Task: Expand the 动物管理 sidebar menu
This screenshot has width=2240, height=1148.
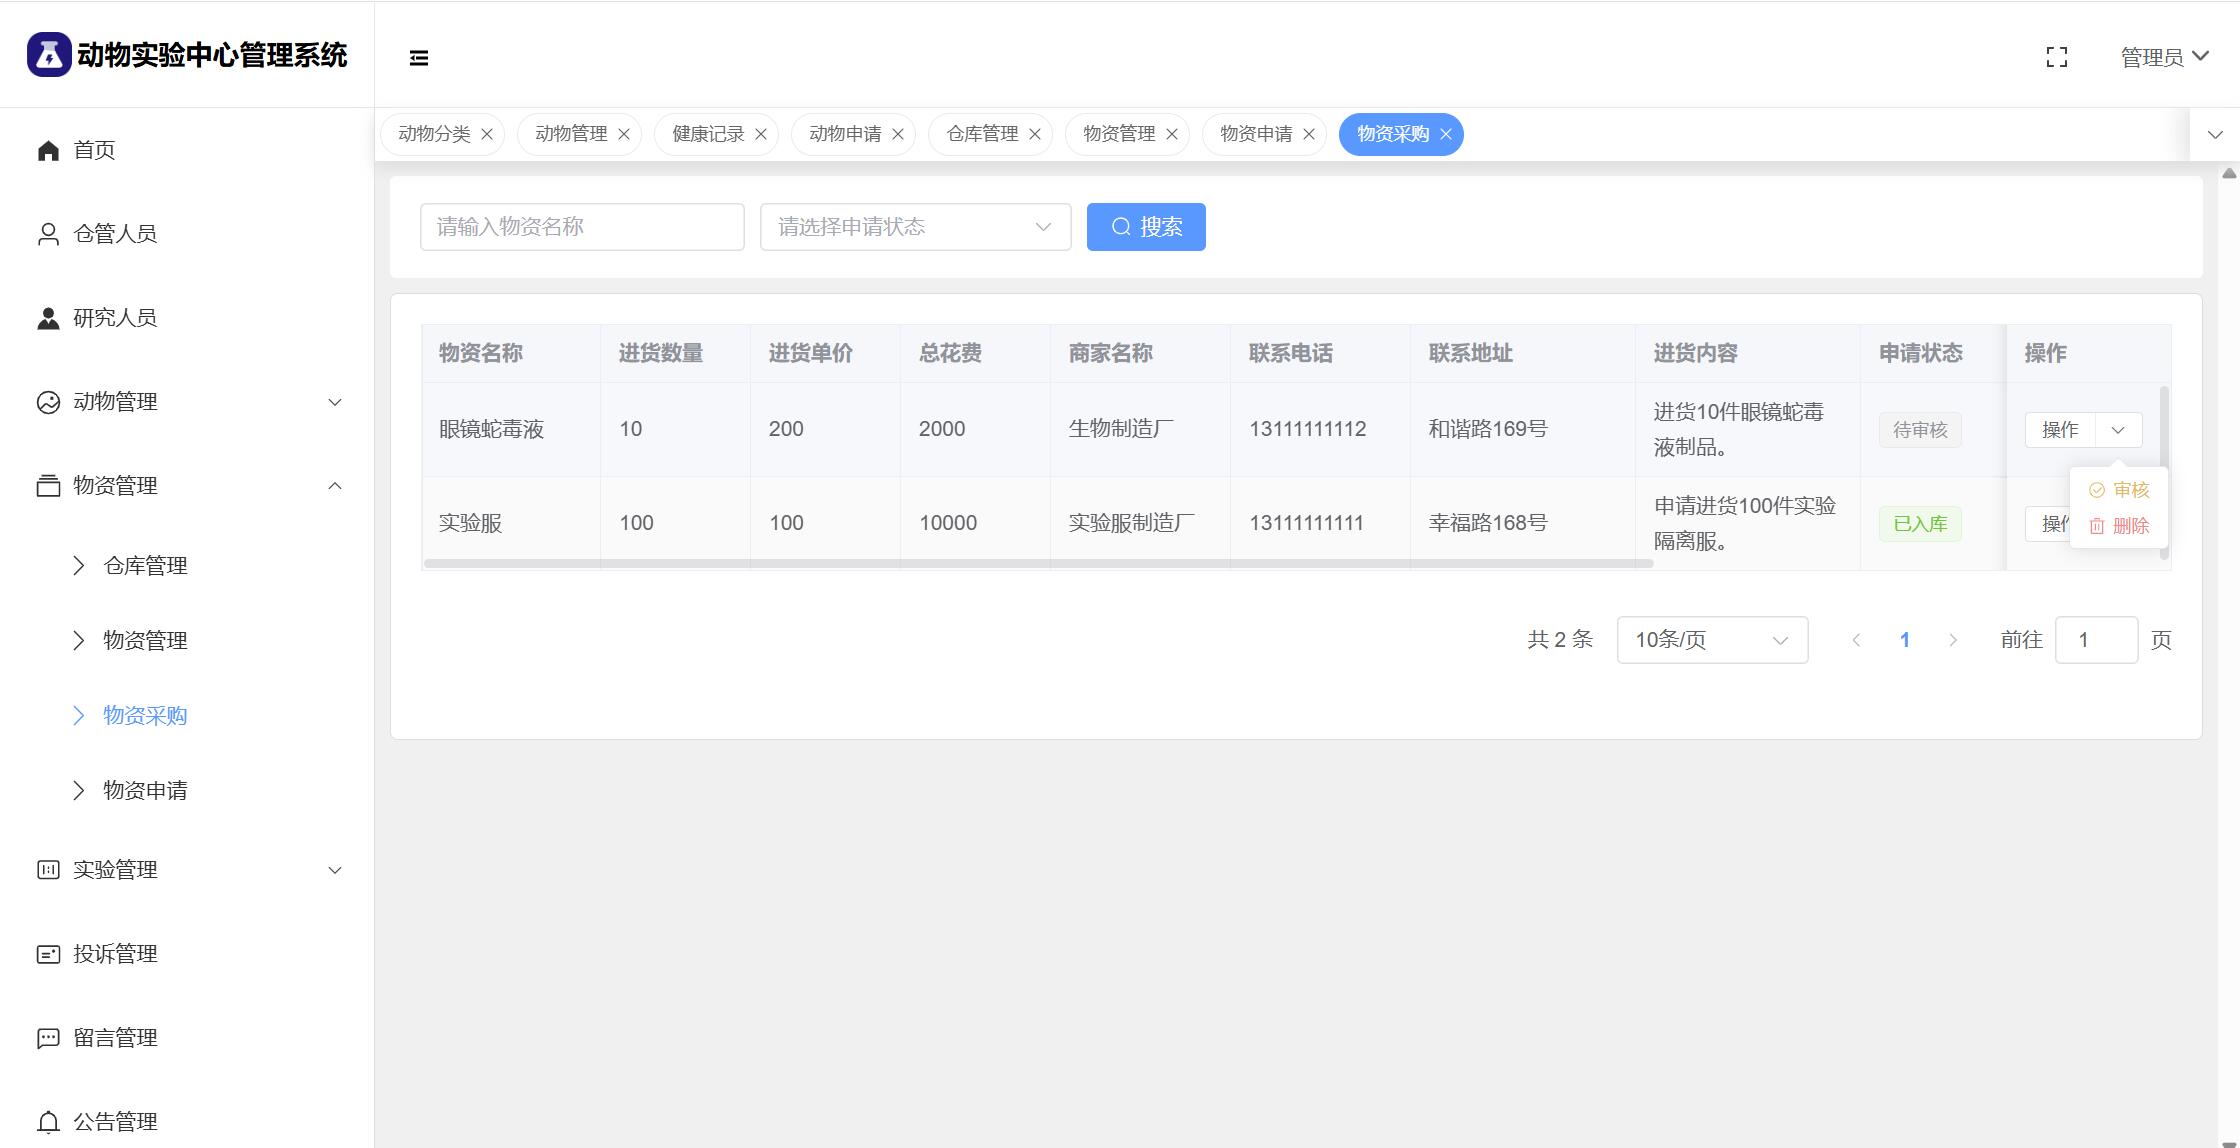Action: coord(188,402)
